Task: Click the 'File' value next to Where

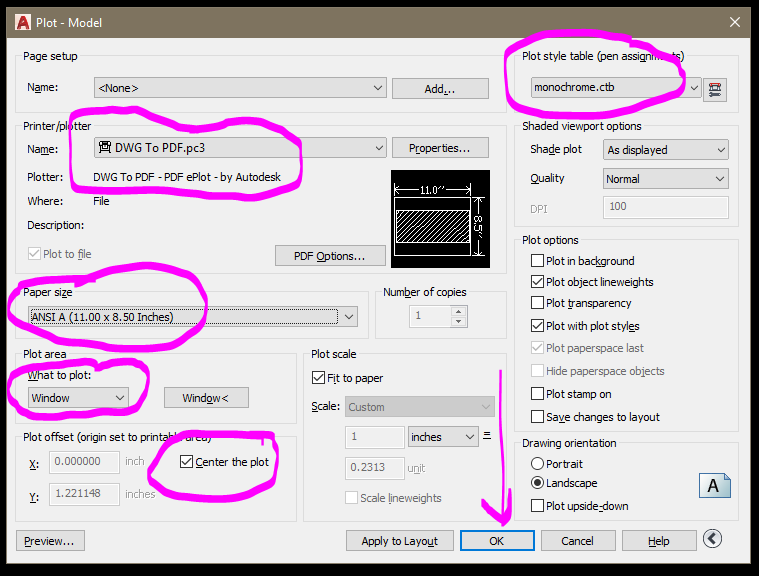Action: (x=101, y=201)
